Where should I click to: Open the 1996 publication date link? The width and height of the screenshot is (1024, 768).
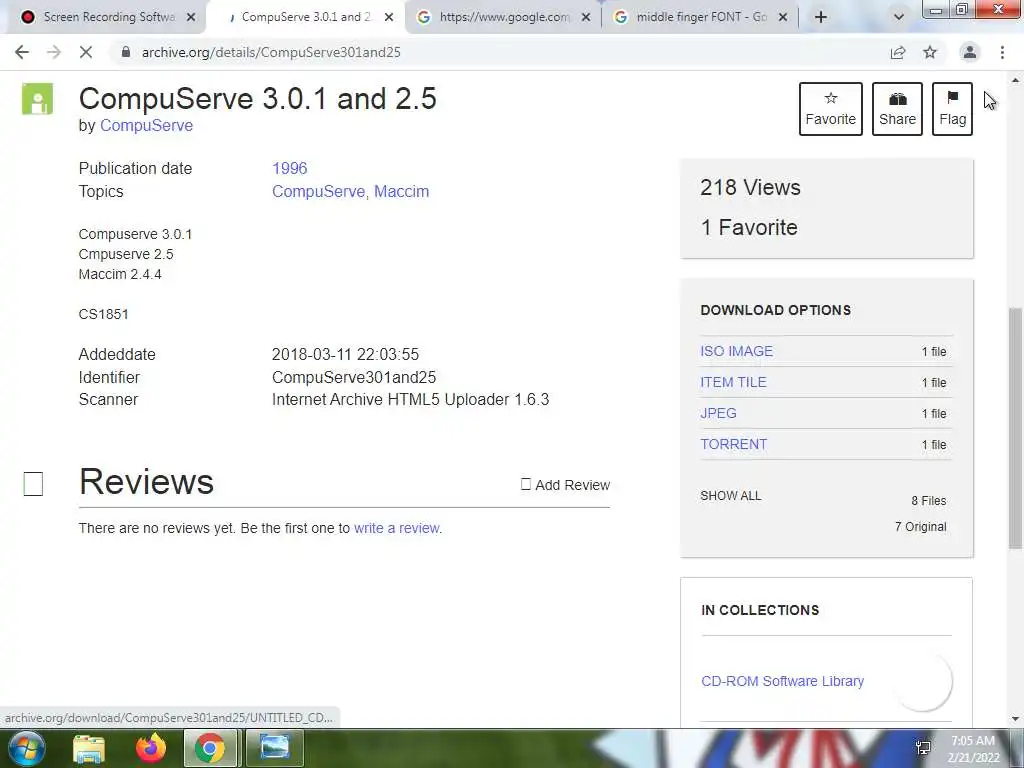289,168
